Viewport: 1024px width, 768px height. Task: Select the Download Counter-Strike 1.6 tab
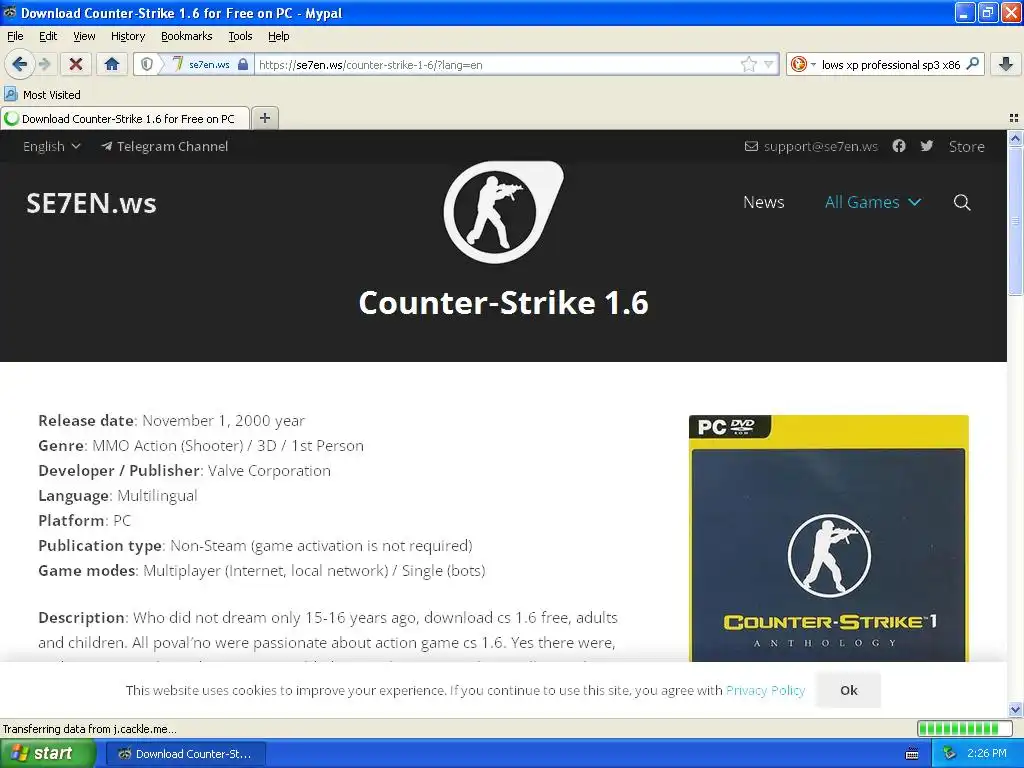pos(125,118)
